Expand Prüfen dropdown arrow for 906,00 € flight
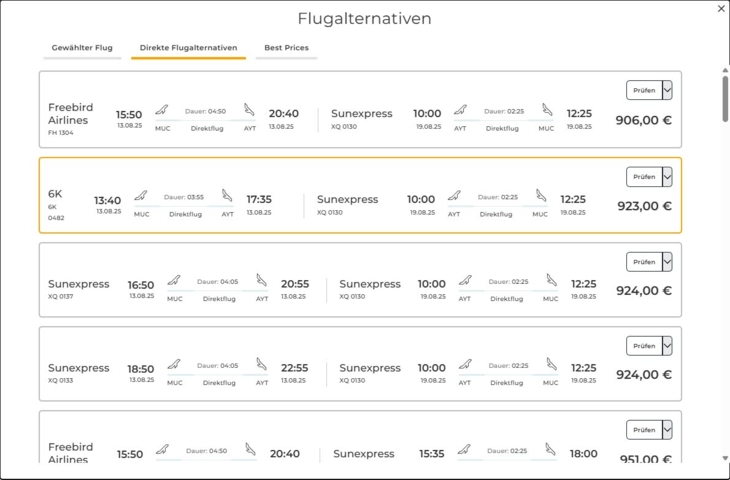This screenshot has width=730, height=480. (x=667, y=91)
